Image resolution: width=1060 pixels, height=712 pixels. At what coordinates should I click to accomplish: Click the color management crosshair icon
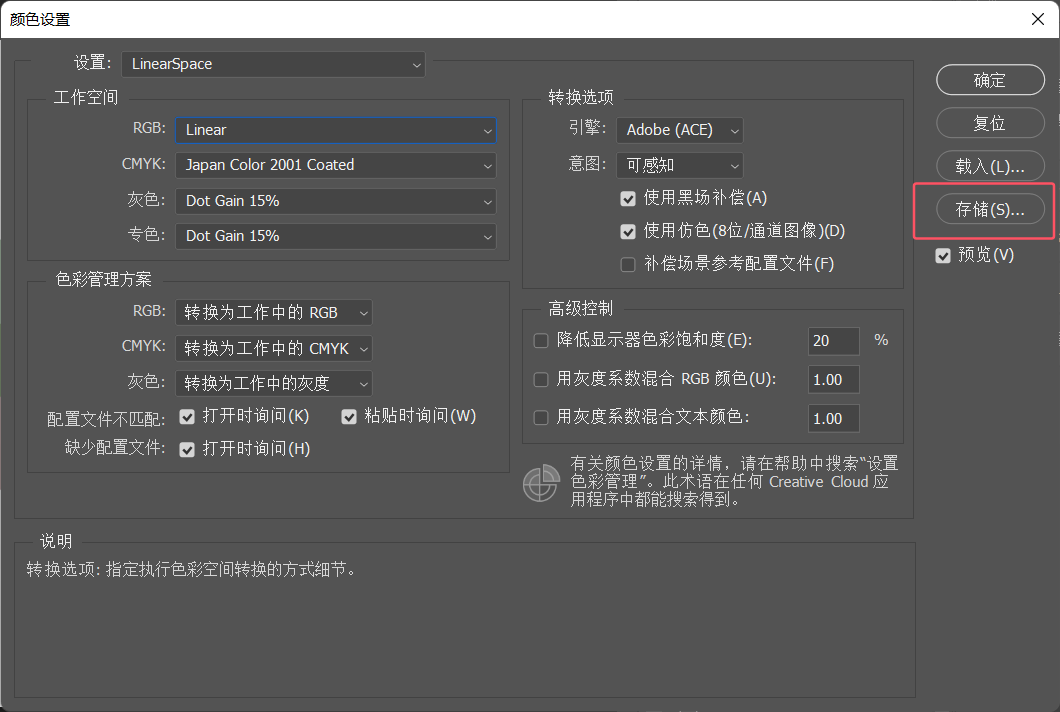(541, 483)
